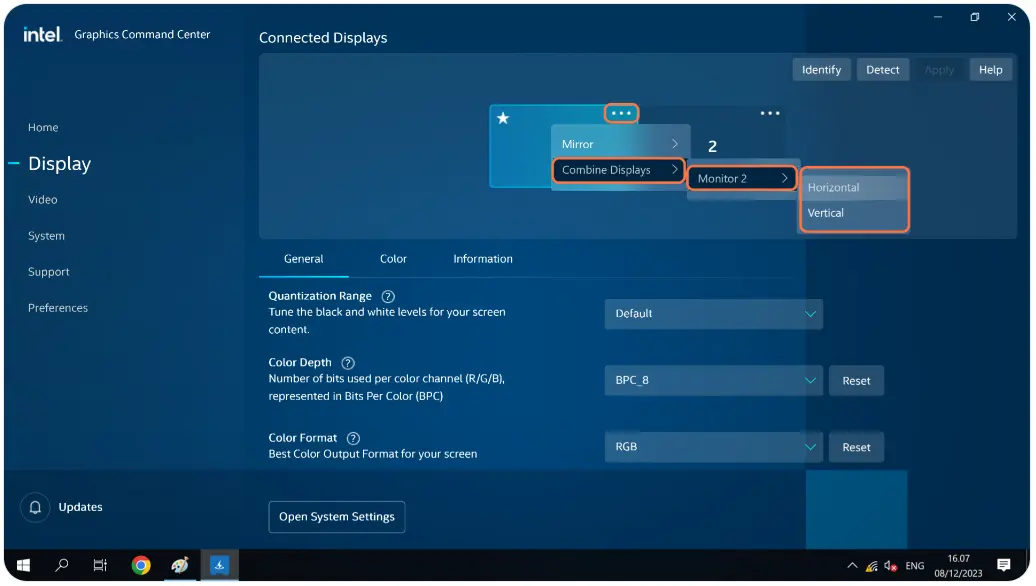The image size is (1036, 586).
Task: Reset the Color Depth setting
Action: (856, 381)
